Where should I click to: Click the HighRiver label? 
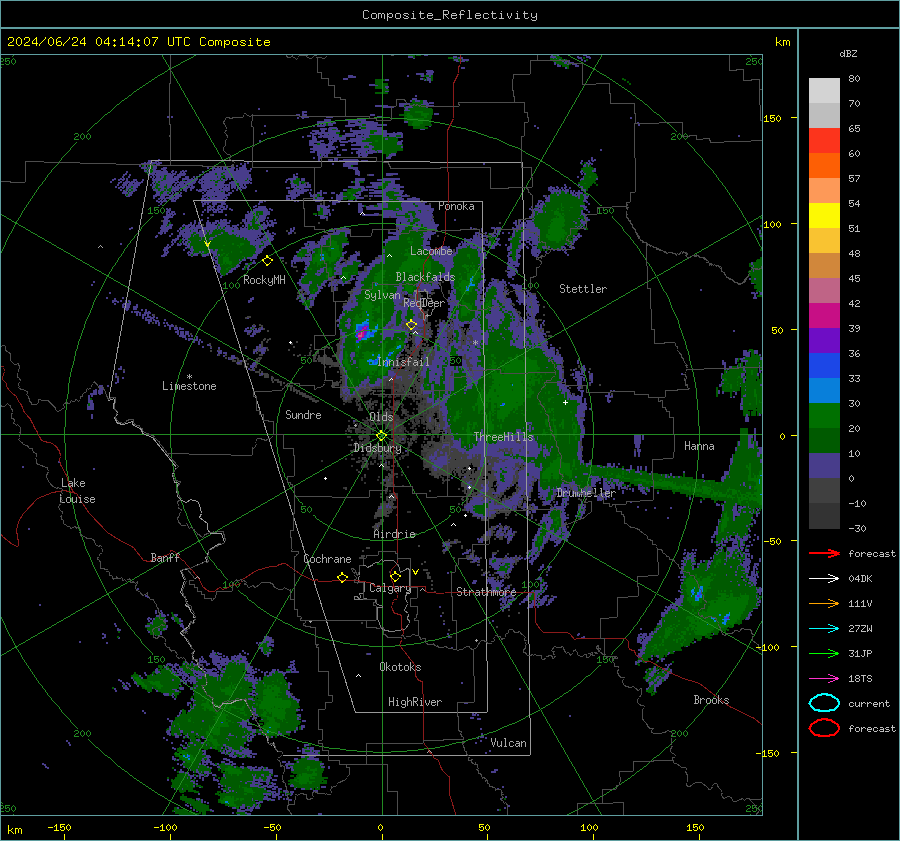(x=415, y=702)
